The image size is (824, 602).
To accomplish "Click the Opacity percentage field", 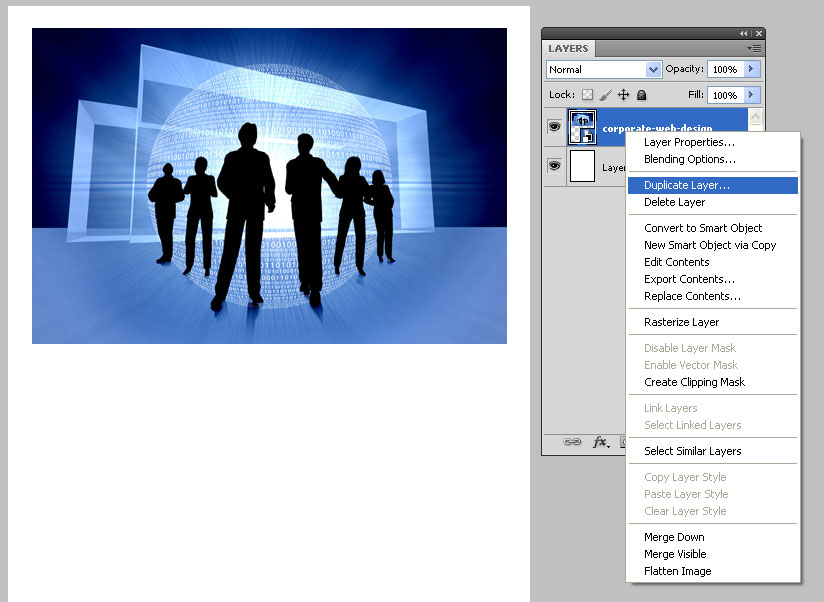I will coord(725,69).
